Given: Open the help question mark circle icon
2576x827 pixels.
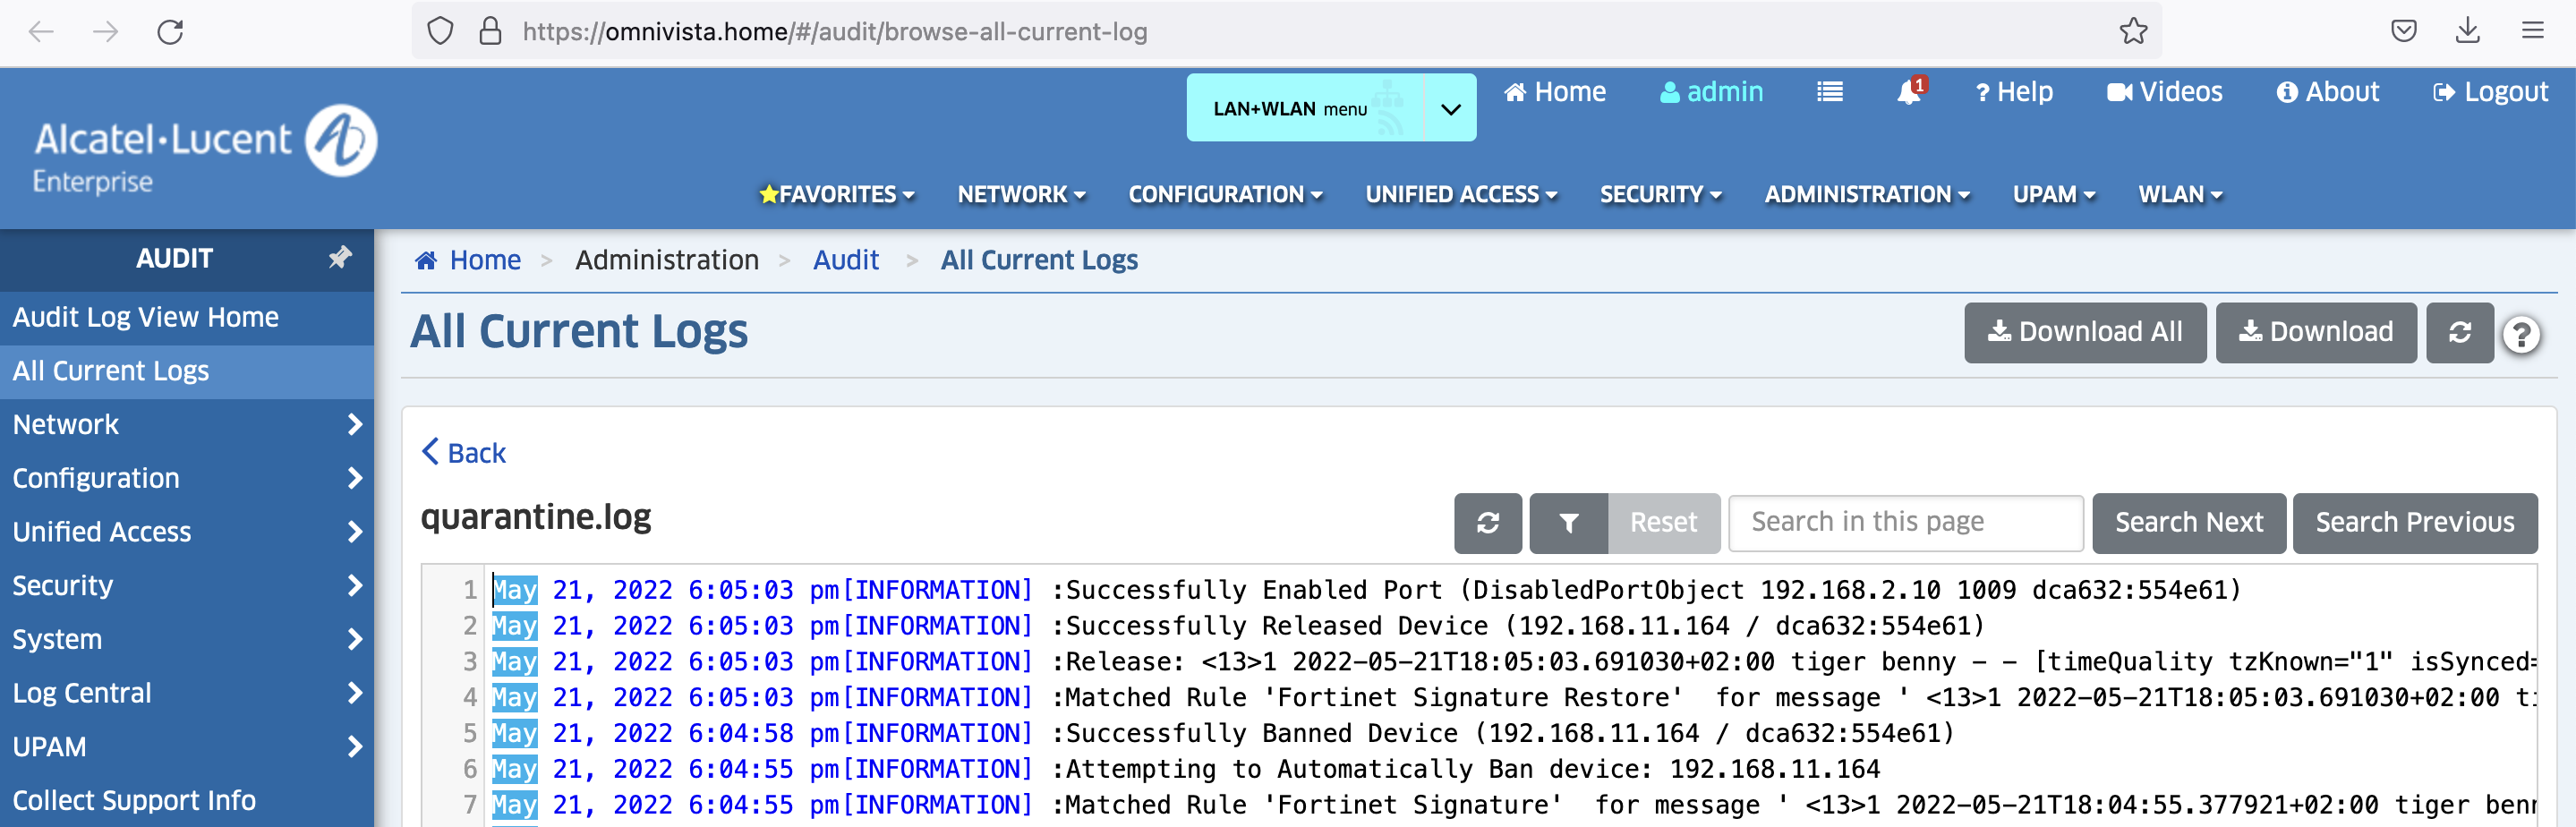Looking at the screenshot, I should point(2520,334).
